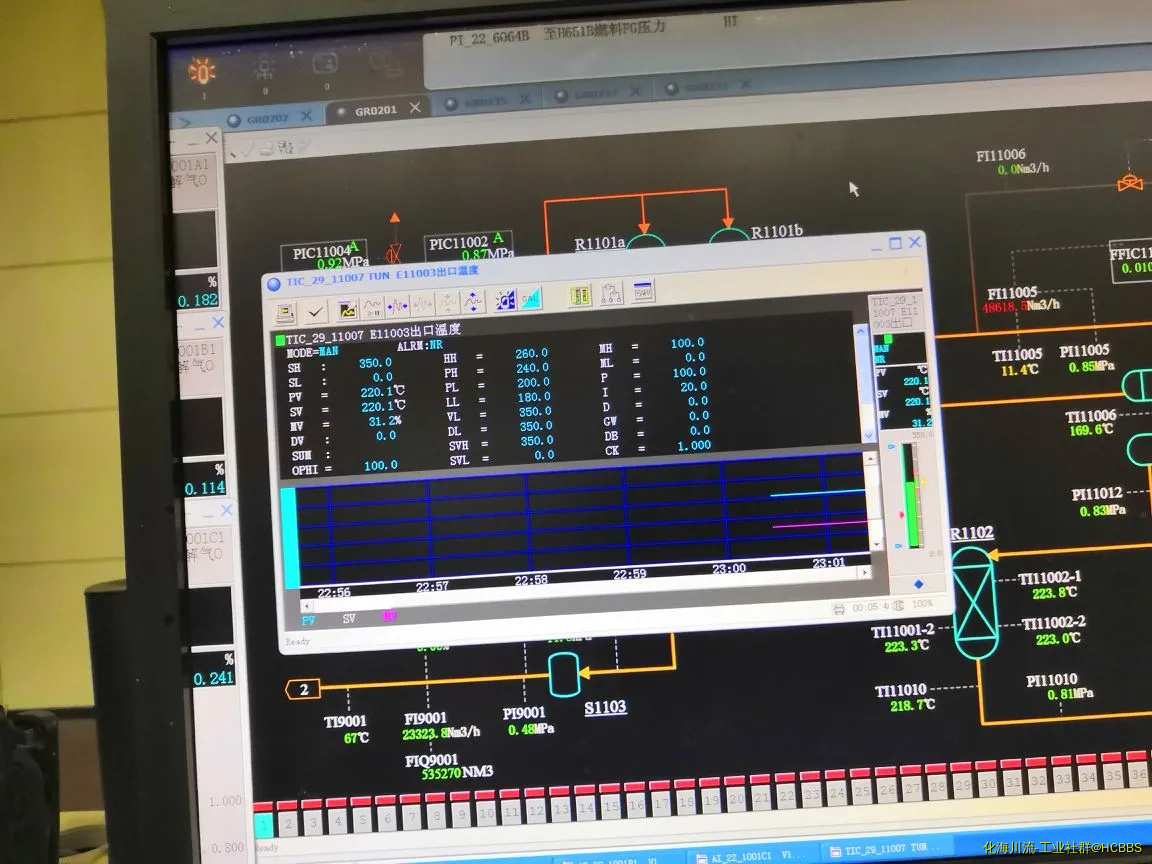Maximize the TIC_29_11007 tuning window
Screen dimensions: 1152x864
895,243
